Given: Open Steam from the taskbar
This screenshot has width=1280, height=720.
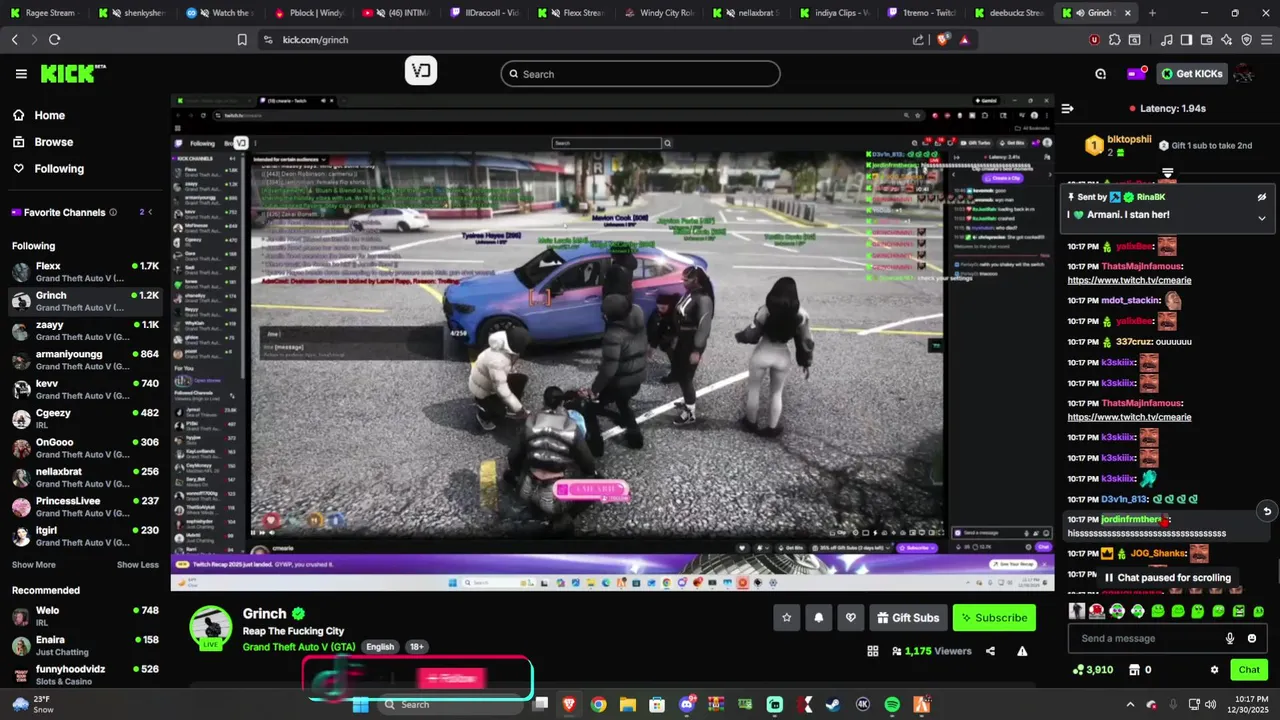Looking at the screenshot, I should point(832,705).
